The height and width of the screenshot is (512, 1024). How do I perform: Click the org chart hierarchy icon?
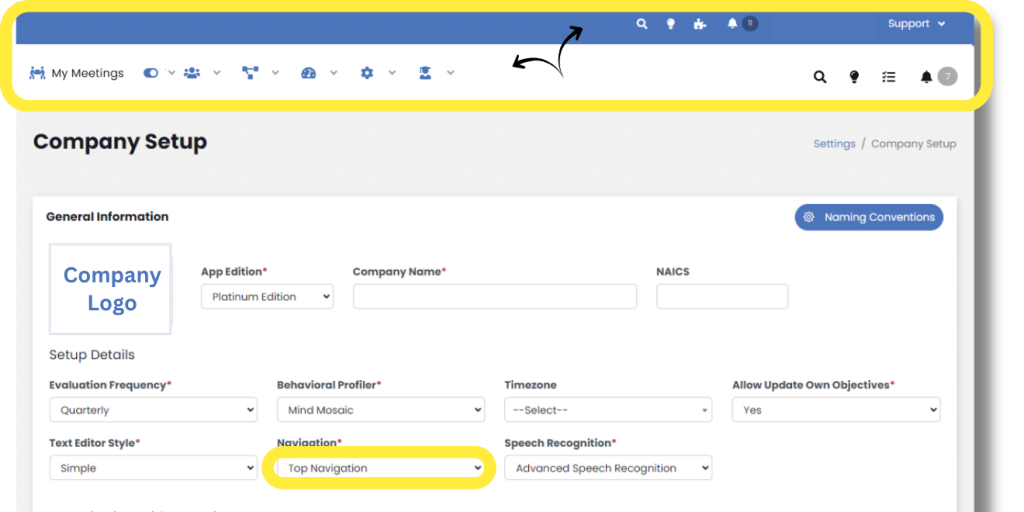pos(250,73)
